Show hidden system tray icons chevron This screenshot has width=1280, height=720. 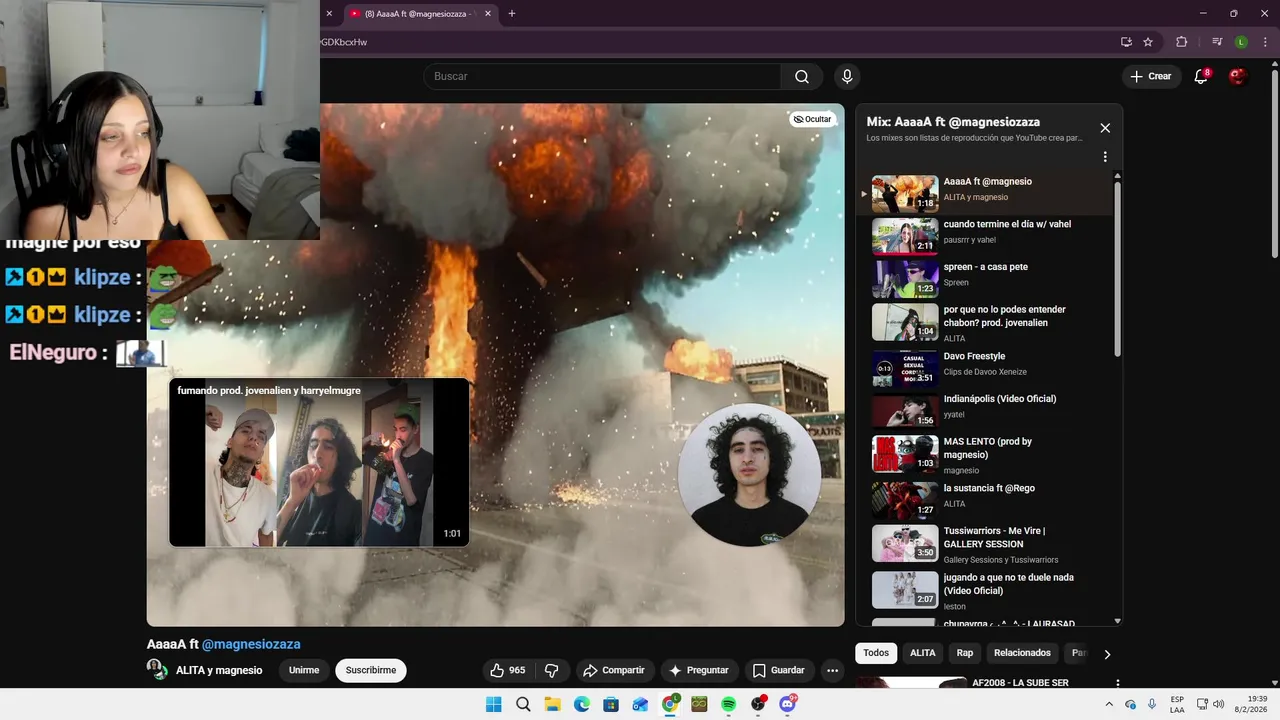tap(1109, 704)
